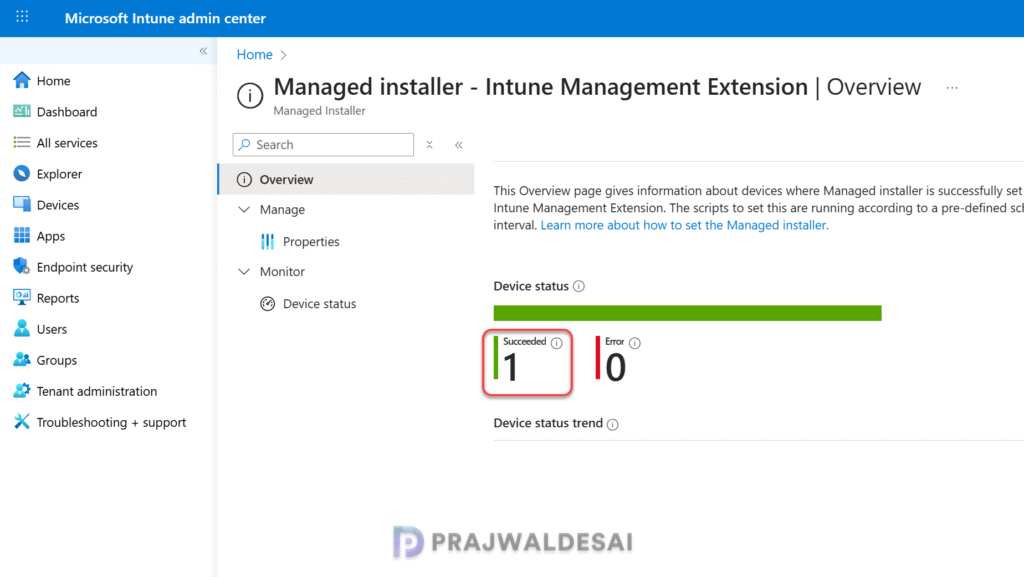Go to All services

67,143
